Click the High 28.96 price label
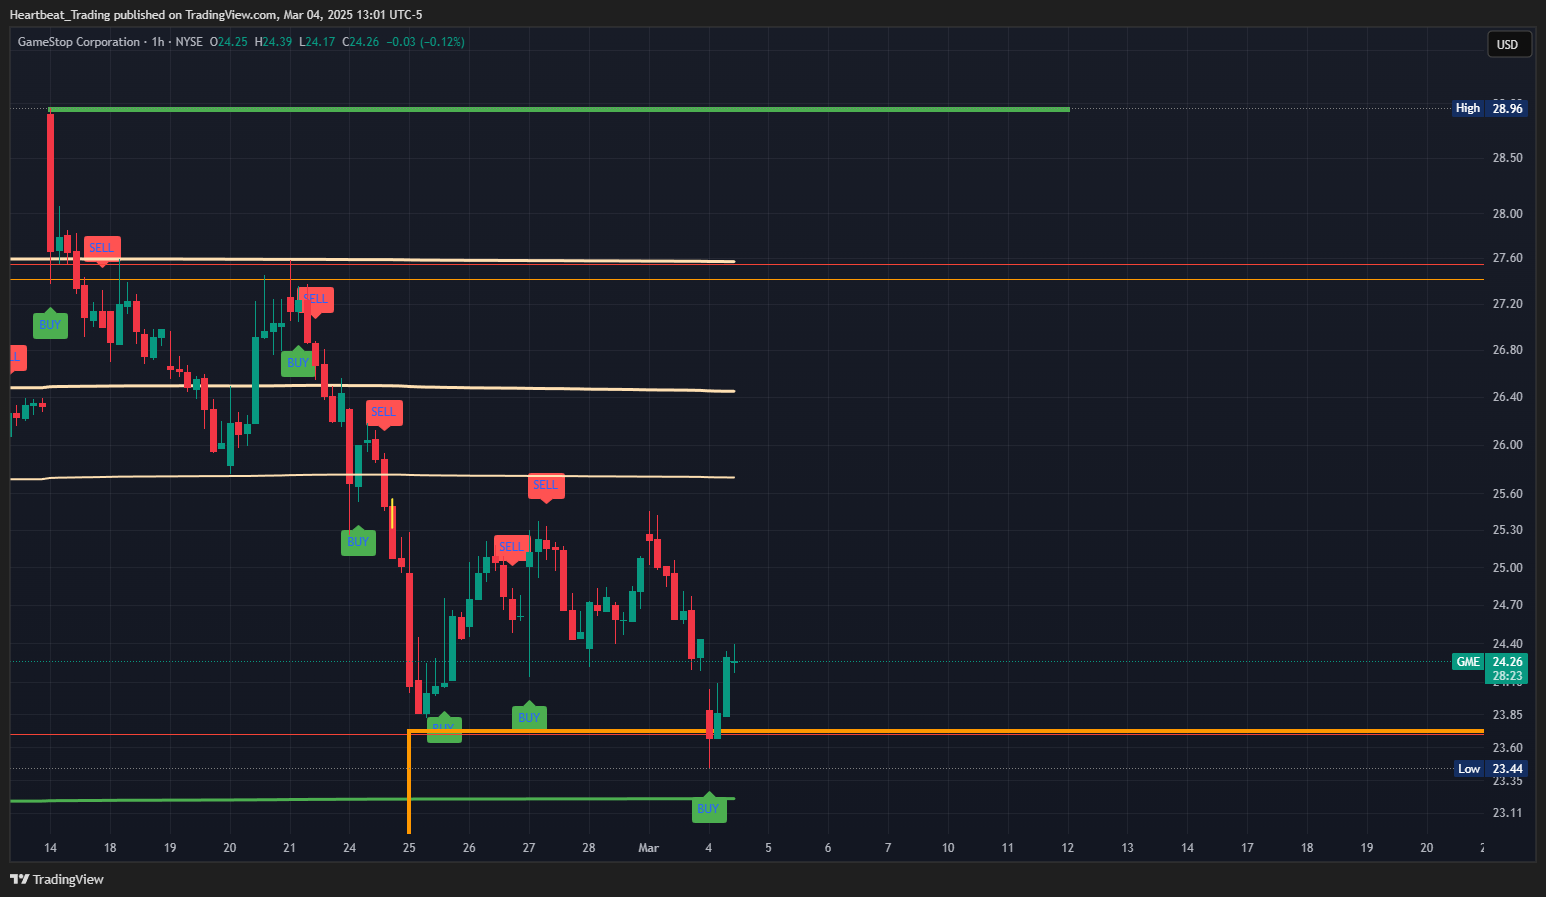The image size is (1546, 897). pyautogui.click(x=1489, y=108)
